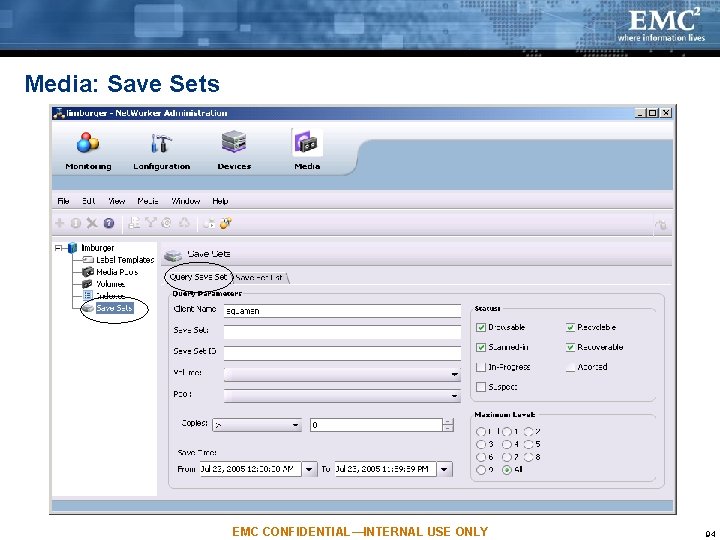Click the grayed at-sign style toolbar icon
The image size is (720, 540).
click(167, 223)
